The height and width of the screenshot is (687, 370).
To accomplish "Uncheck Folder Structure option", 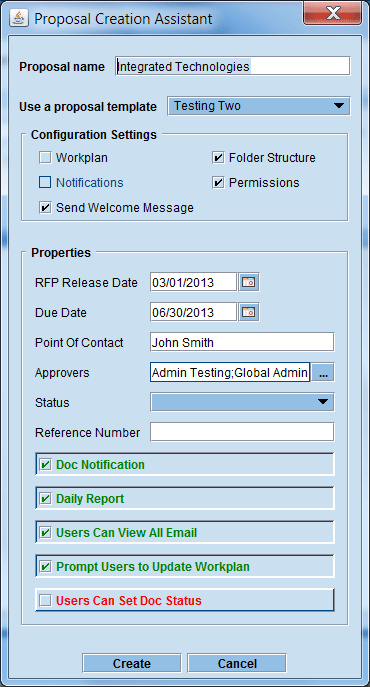I will pyautogui.click(x=218, y=158).
